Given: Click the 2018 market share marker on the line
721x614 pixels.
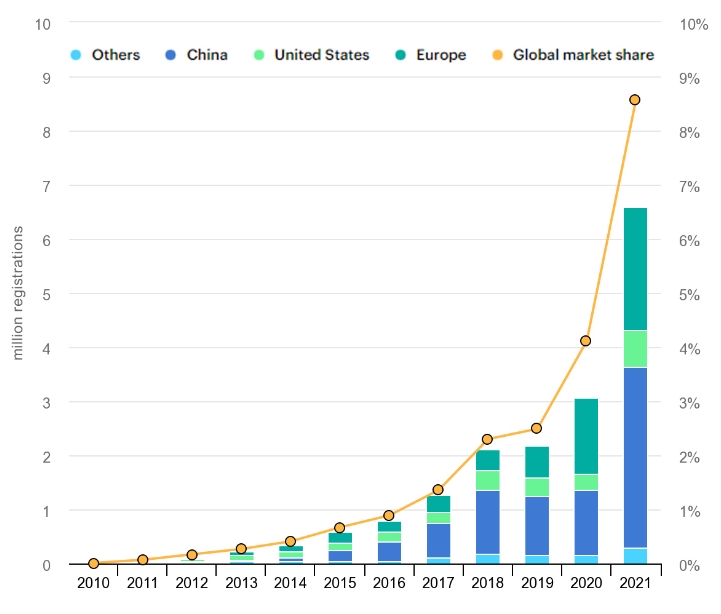Looking at the screenshot, I should (x=487, y=439).
